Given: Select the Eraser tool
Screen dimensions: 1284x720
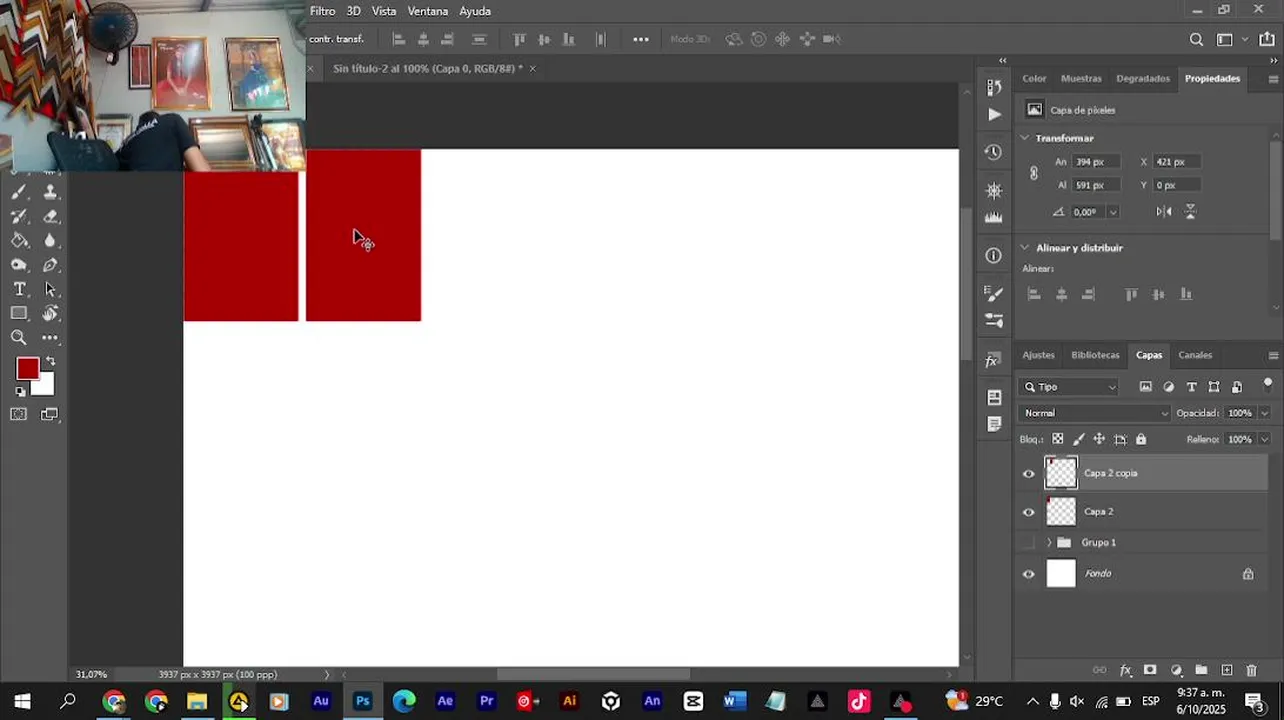Looking at the screenshot, I should coord(50,216).
